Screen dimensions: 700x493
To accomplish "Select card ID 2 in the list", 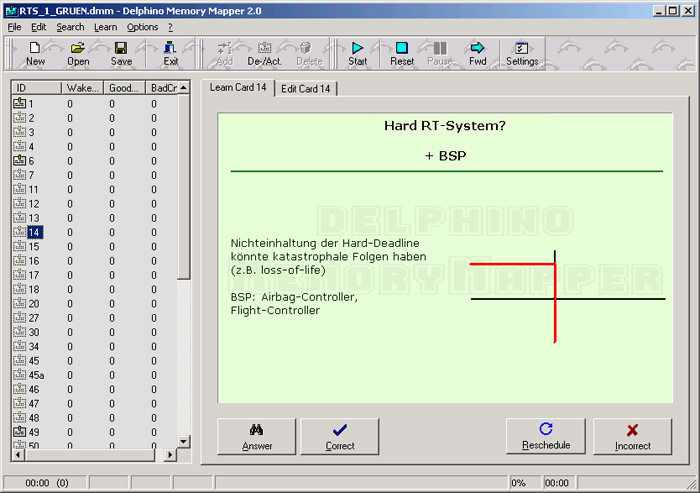I will [x=31, y=118].
